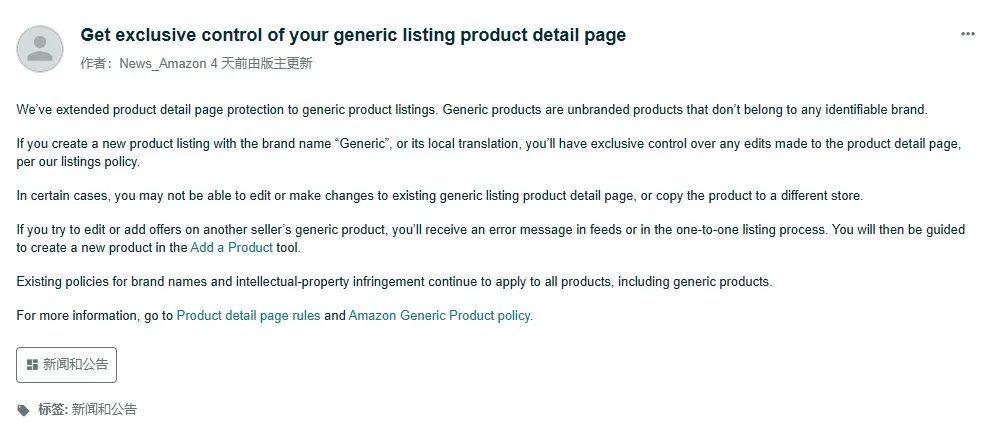Screen dimensions: 983x431
Task: Click the paragraph starting If you create a new
Action: 488,152
